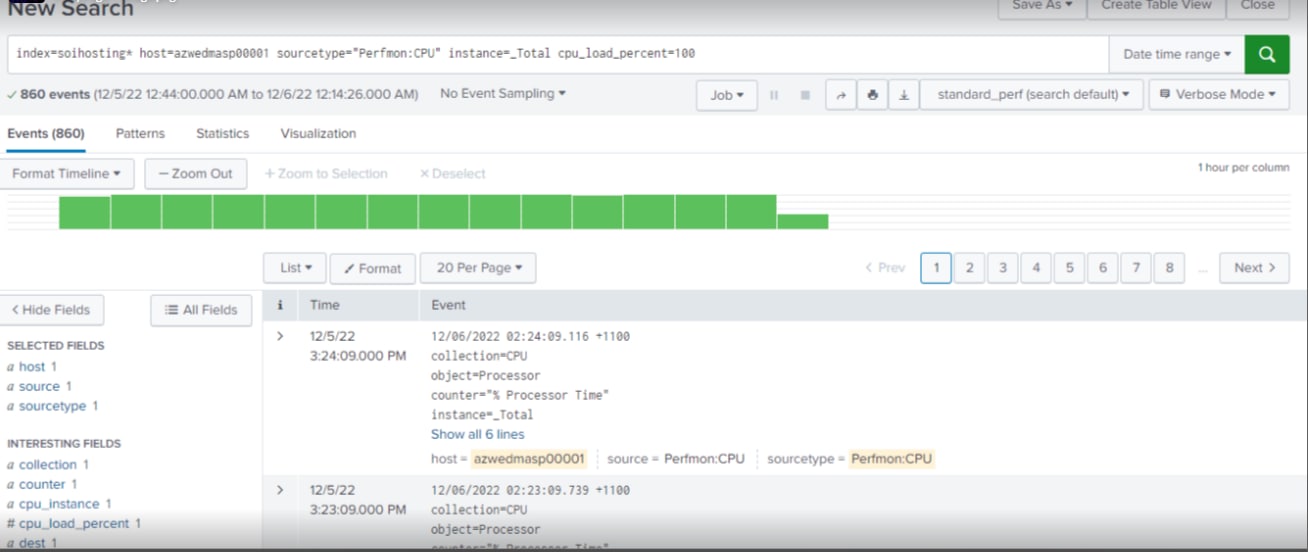
Task: Go to results page 7
Action: pos(1136,268)
